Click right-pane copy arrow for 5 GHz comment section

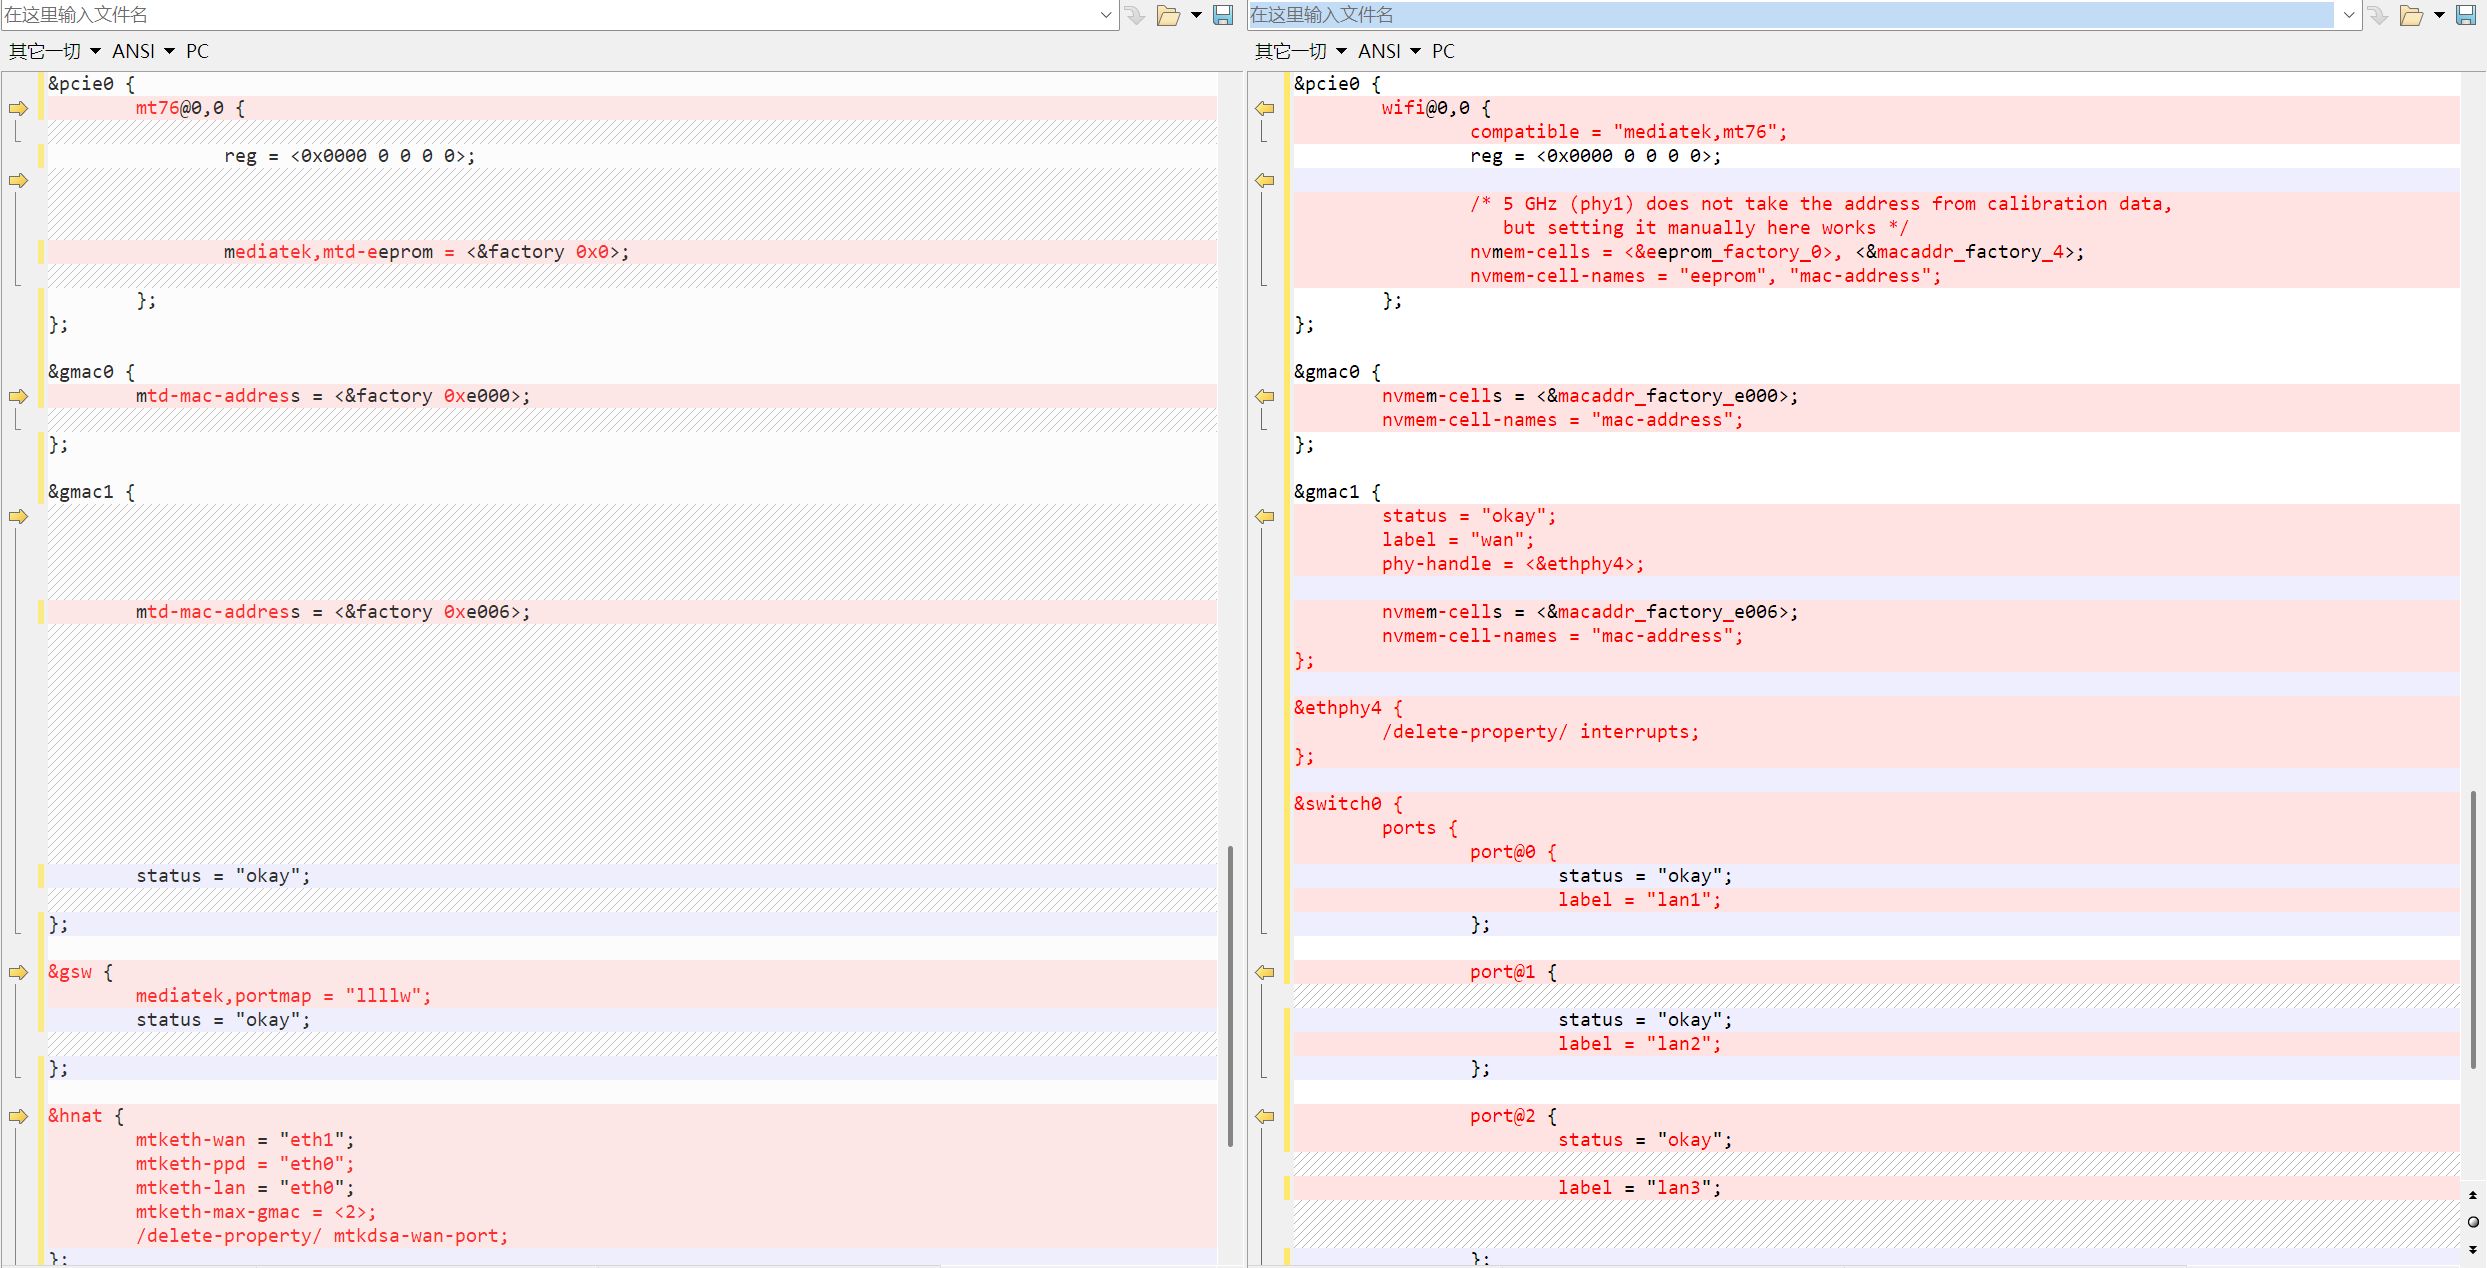[x=1265, y=180]
